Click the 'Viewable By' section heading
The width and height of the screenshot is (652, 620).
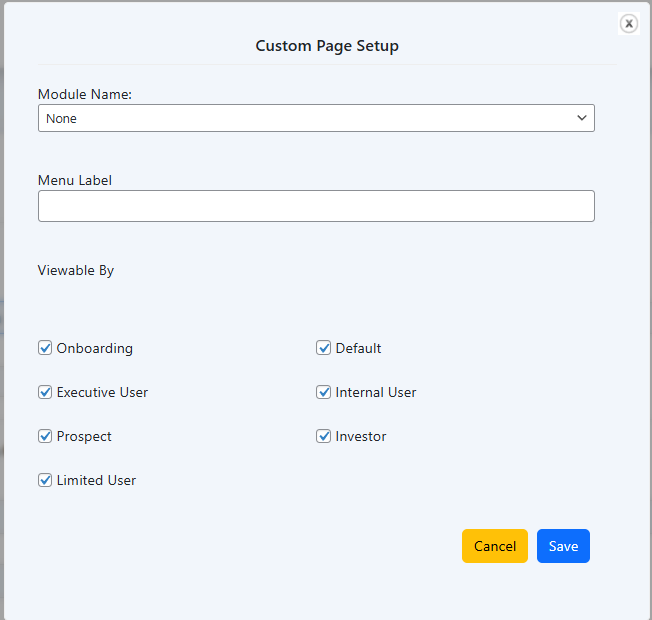pyautogui.click(x=76, y=270)
